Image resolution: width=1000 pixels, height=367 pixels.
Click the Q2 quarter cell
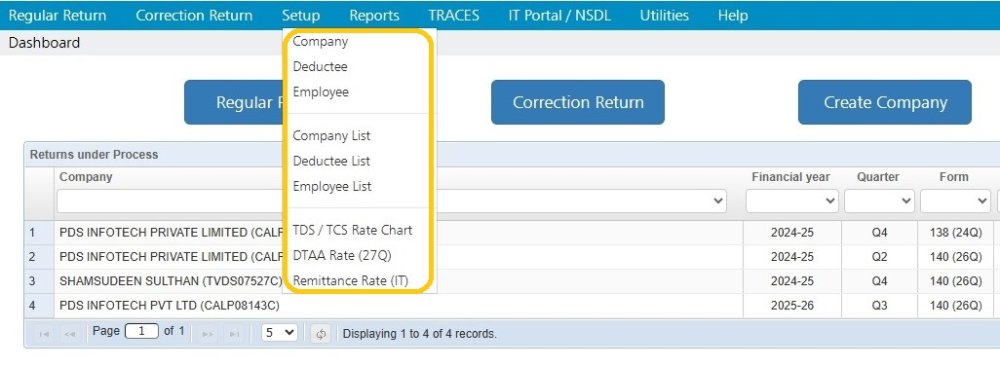coord(879,257)
